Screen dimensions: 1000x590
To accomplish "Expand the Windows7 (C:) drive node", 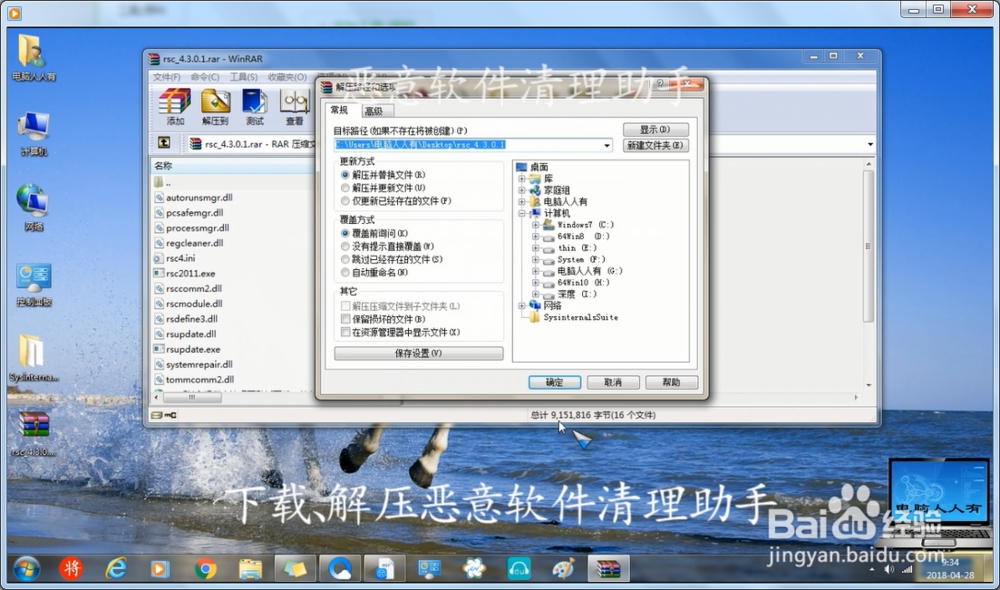I will [x=535, y=225].
